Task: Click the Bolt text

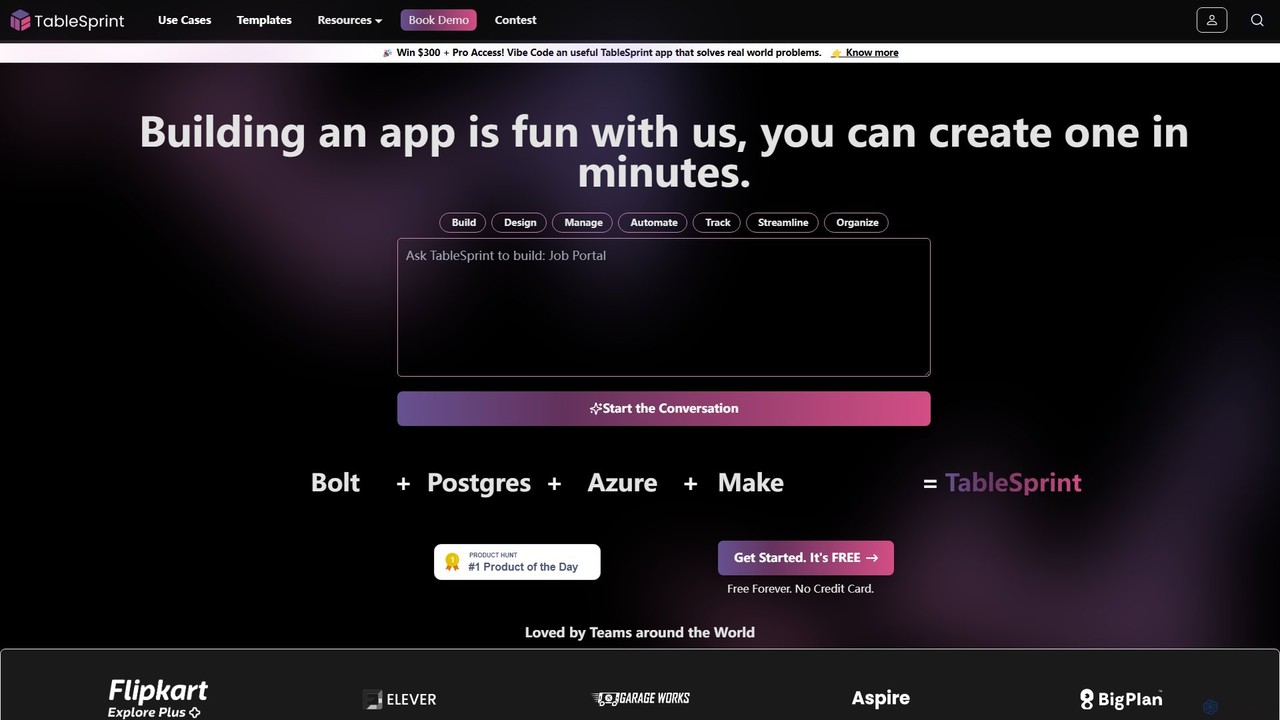Action: [335, 483]
